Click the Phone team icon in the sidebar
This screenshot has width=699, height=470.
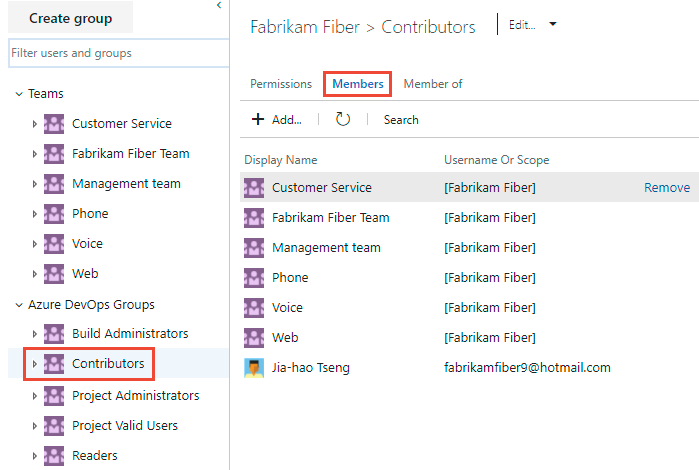pos(54,214)
